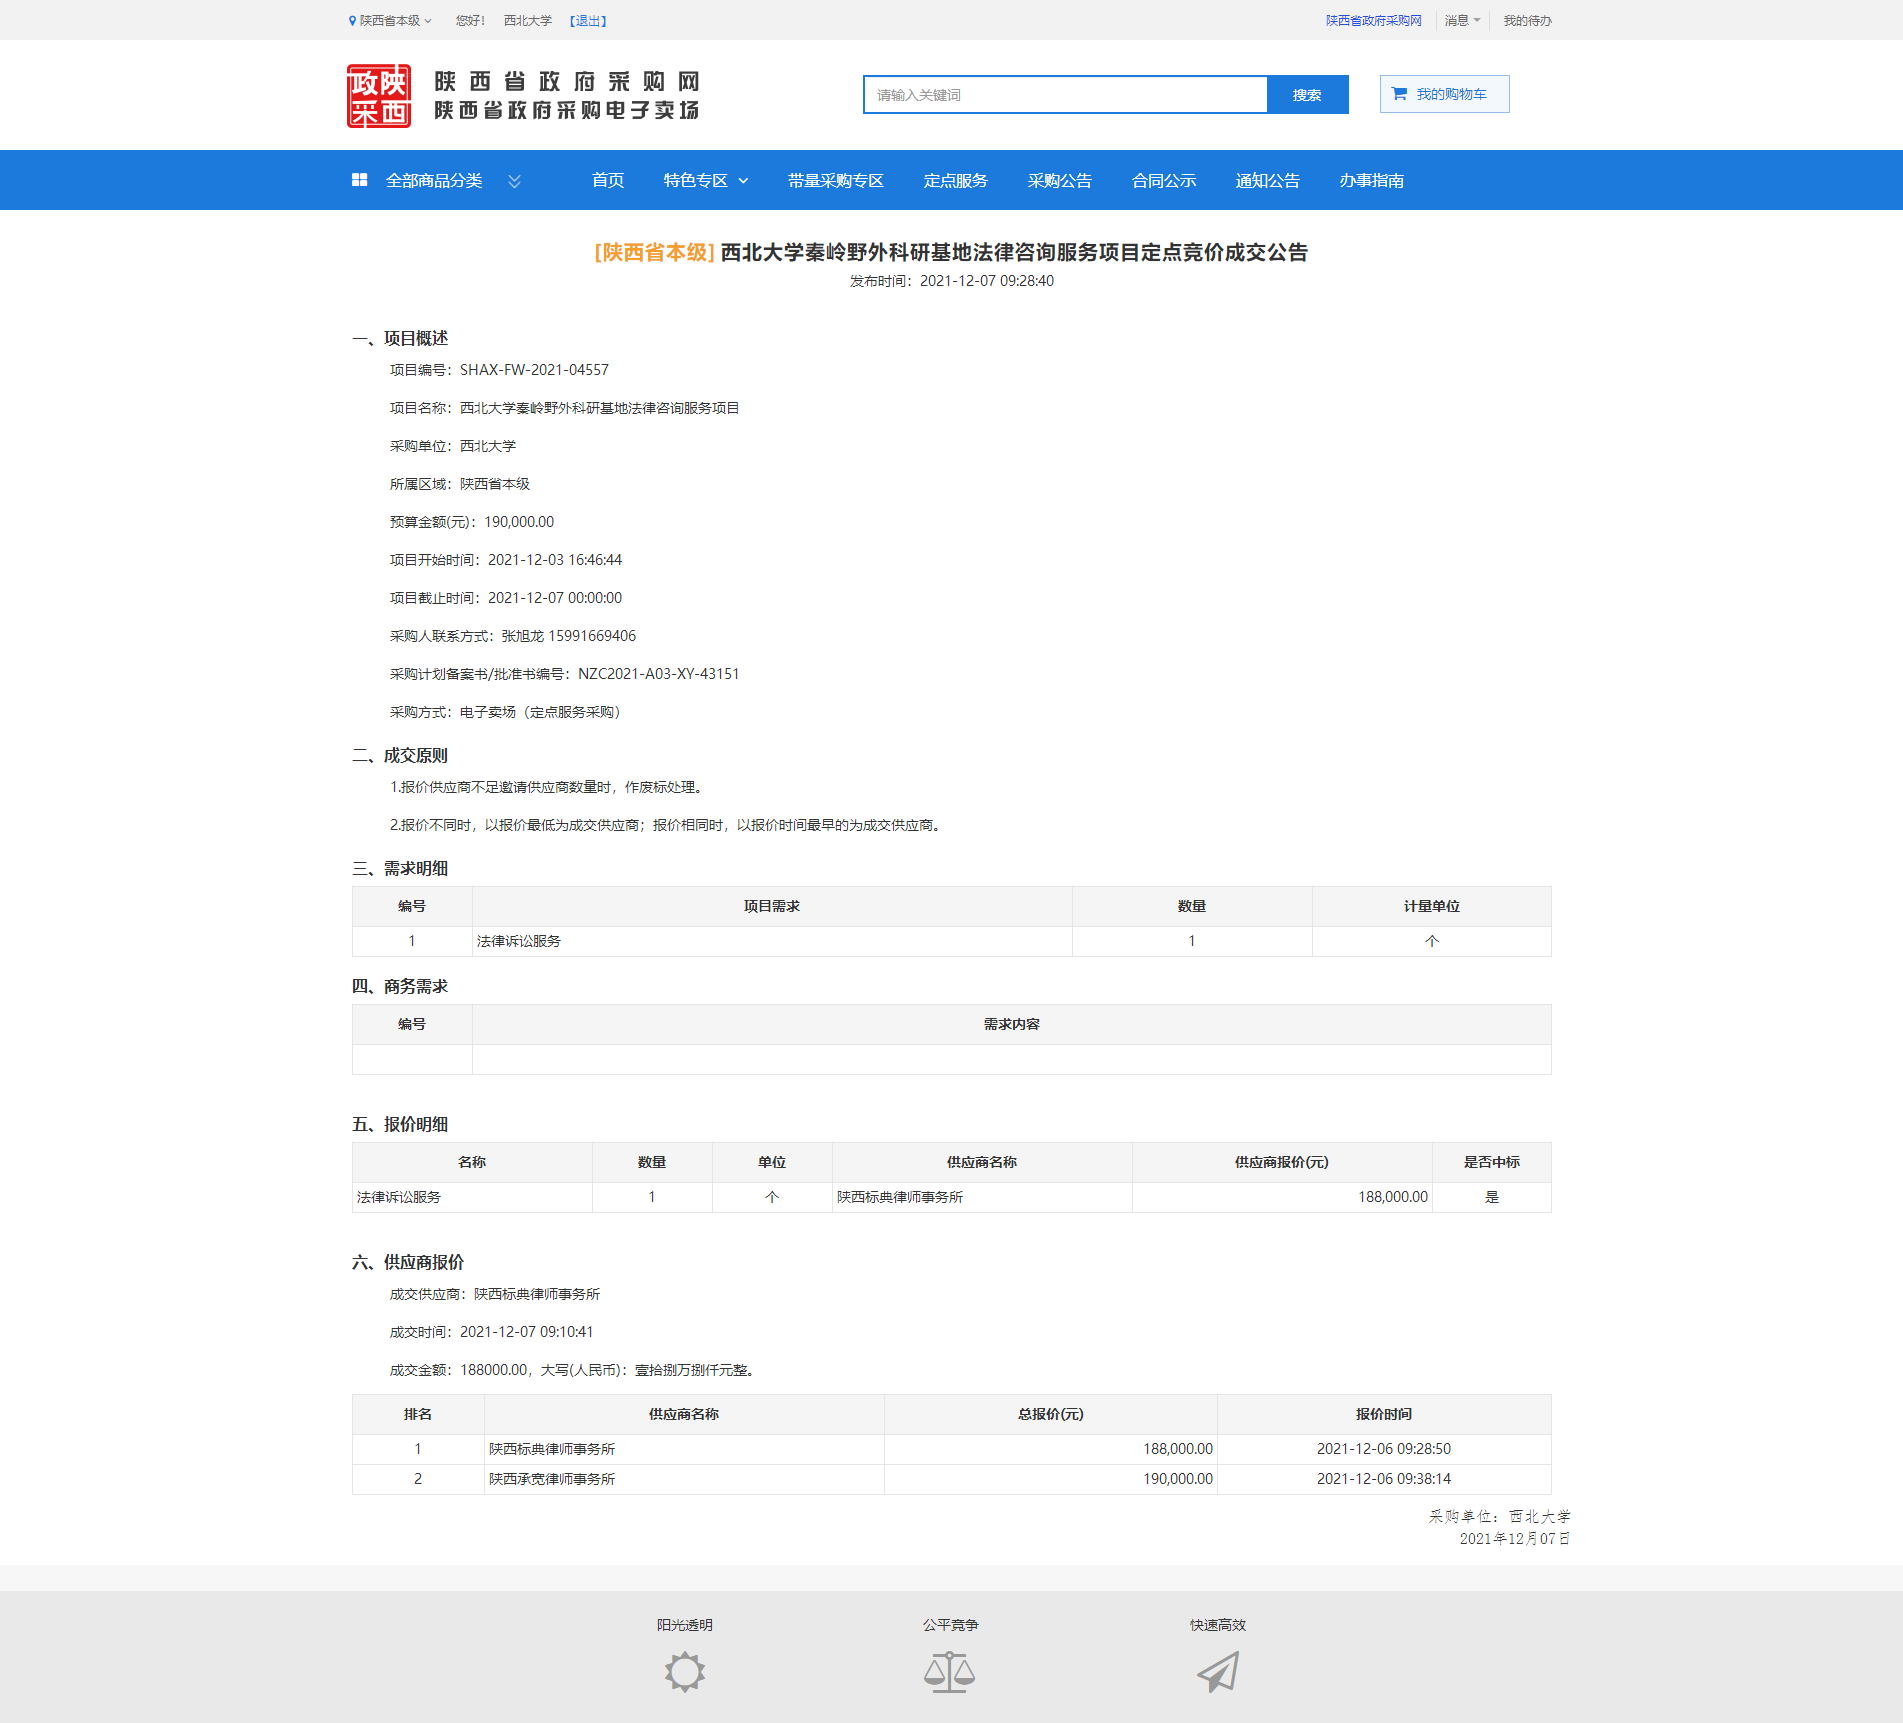The width and height of the screenshot is (1903, 1723).
Task: Click the red 陕西政采 seal logo
Action: click(378, 96)
